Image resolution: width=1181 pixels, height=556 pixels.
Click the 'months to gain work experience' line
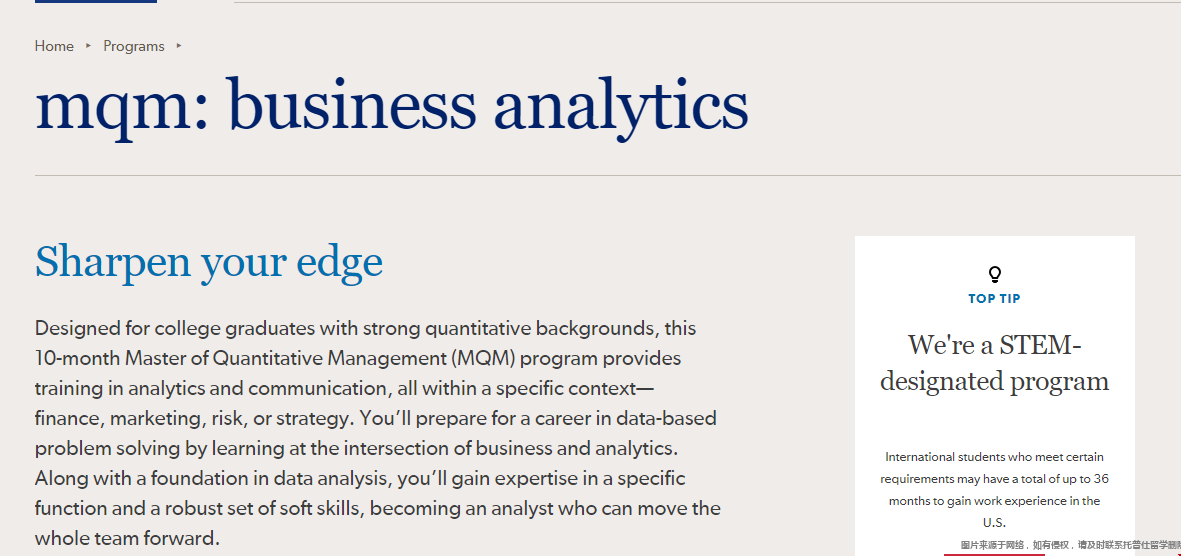[x=994, y=501]
